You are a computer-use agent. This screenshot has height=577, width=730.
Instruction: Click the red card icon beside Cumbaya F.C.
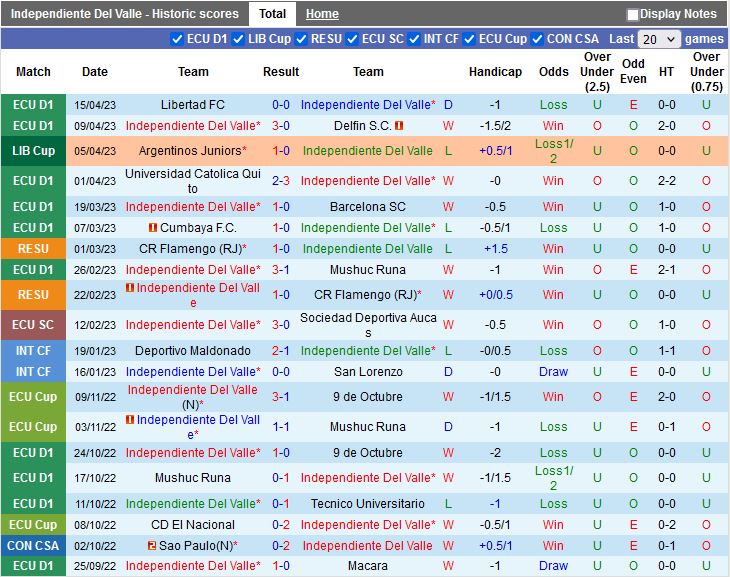point(153,228)
